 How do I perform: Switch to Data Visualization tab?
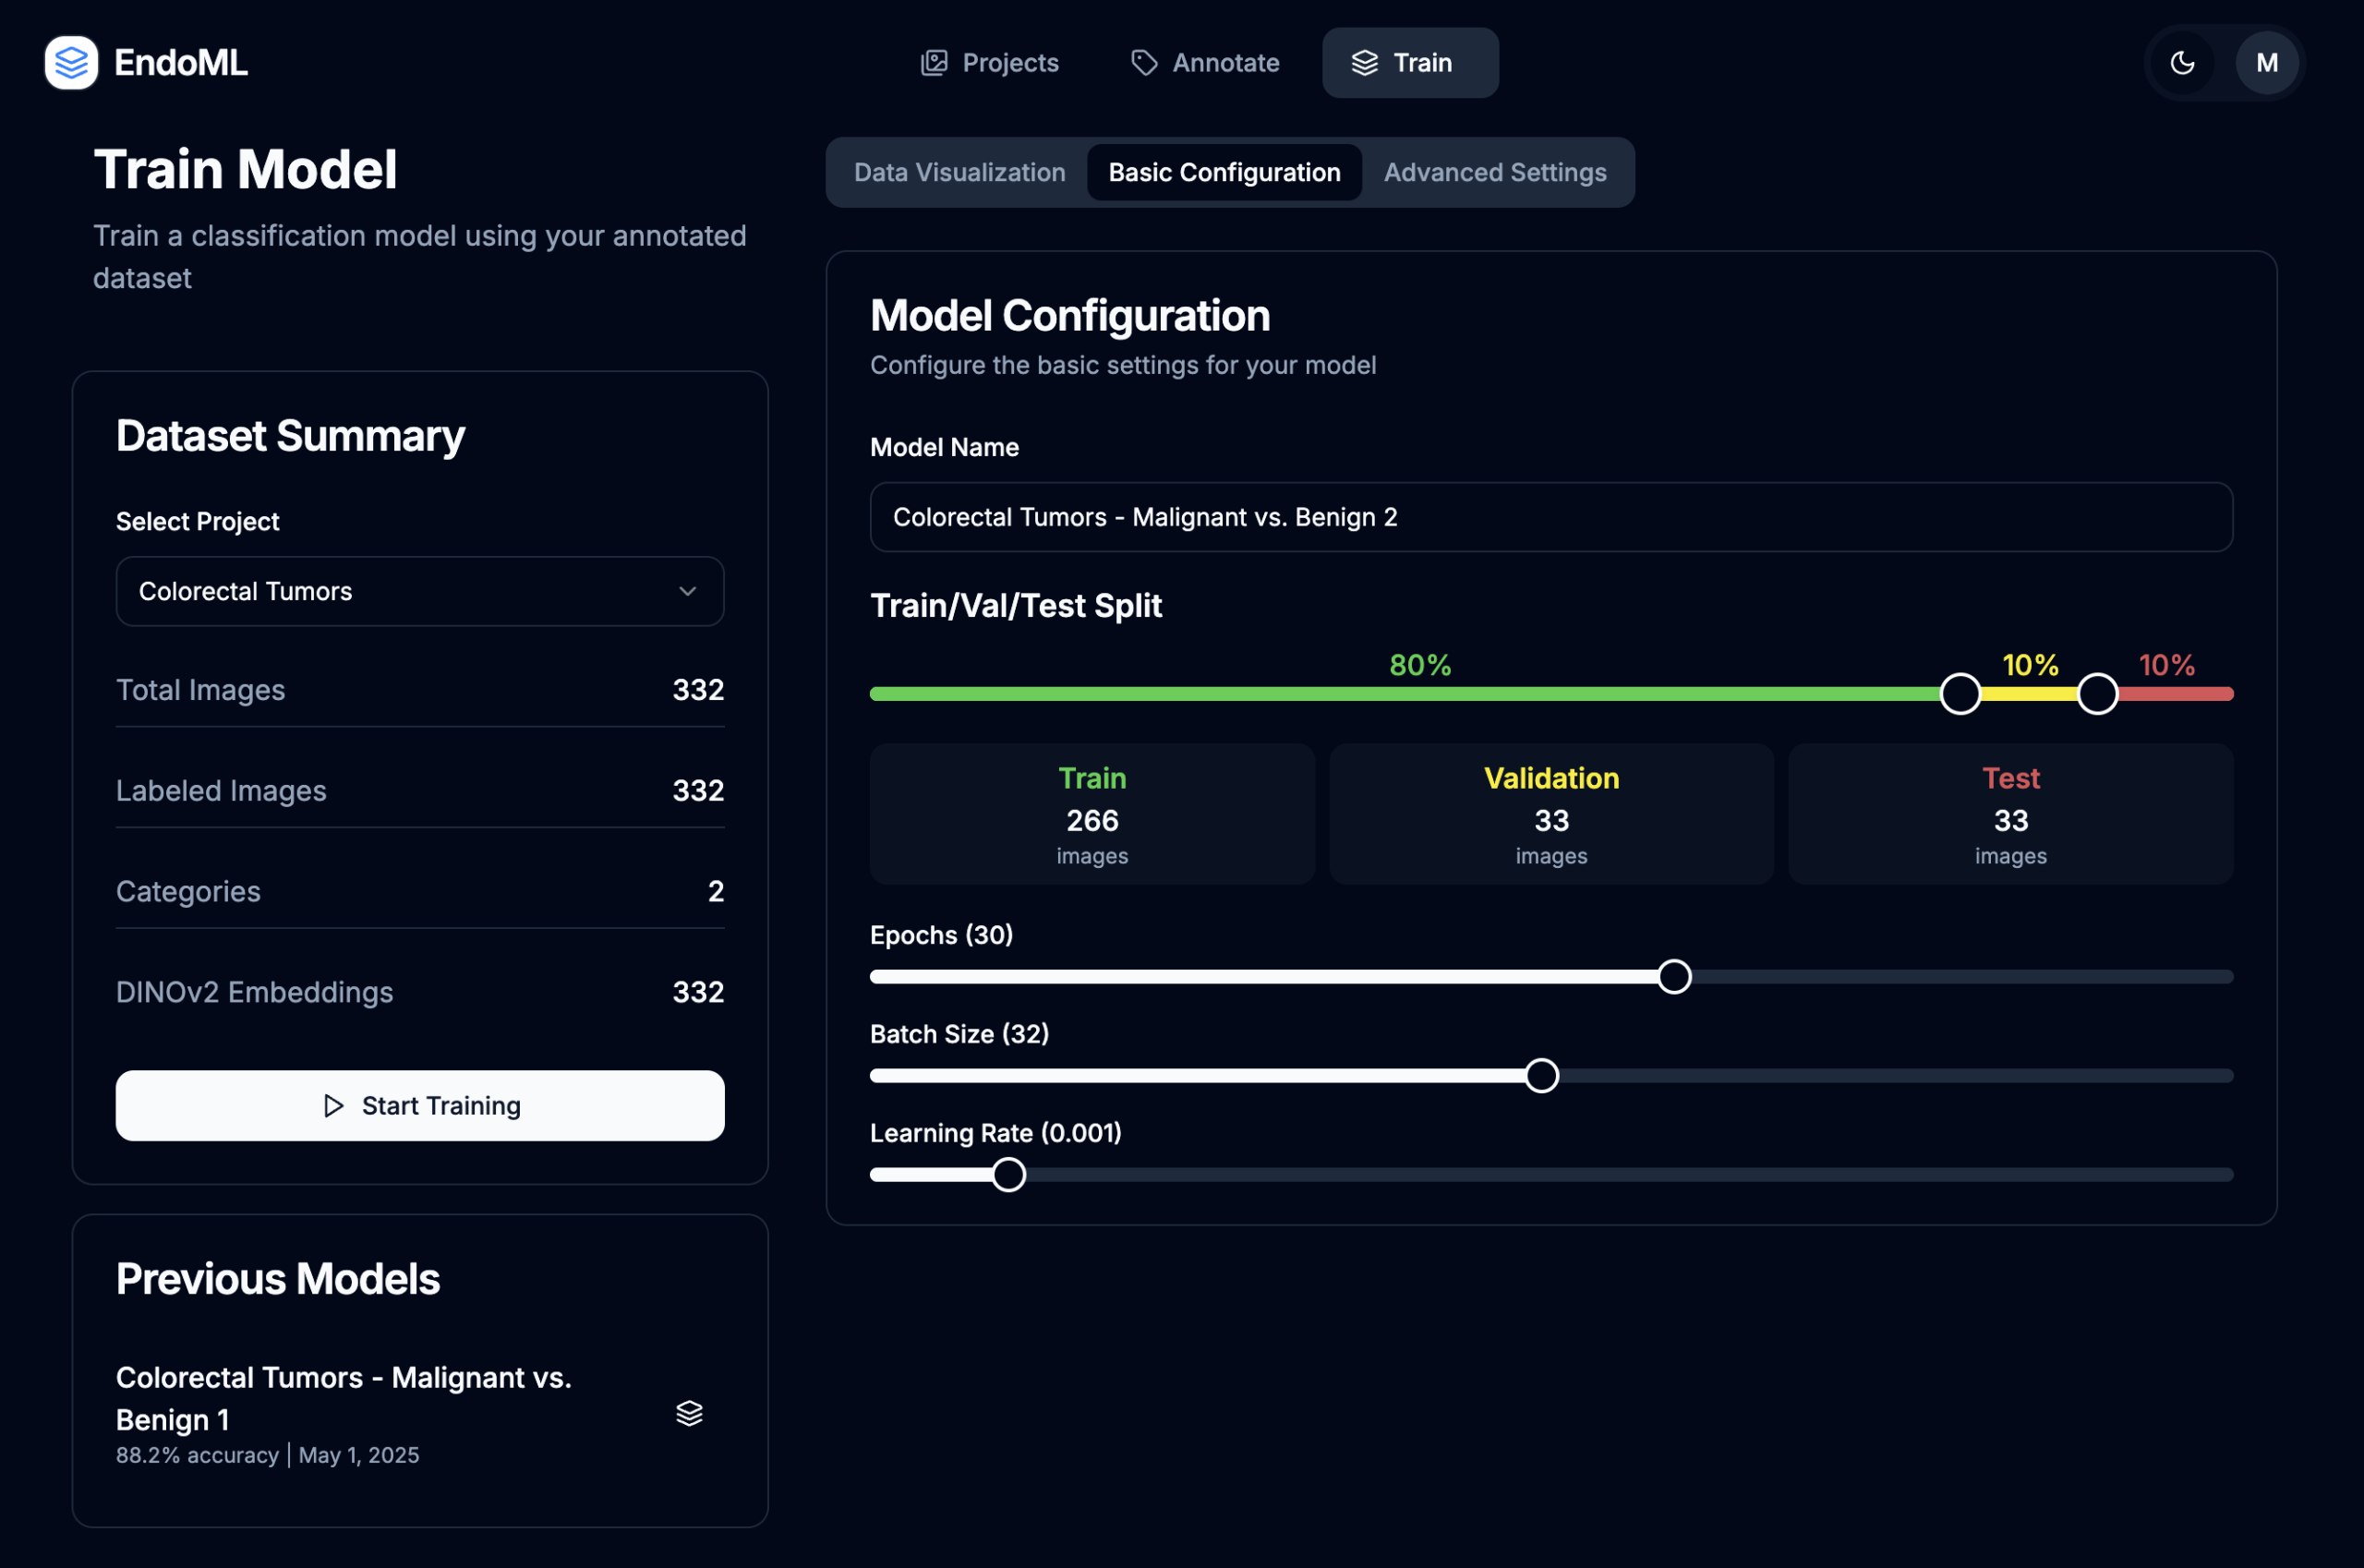958,172
